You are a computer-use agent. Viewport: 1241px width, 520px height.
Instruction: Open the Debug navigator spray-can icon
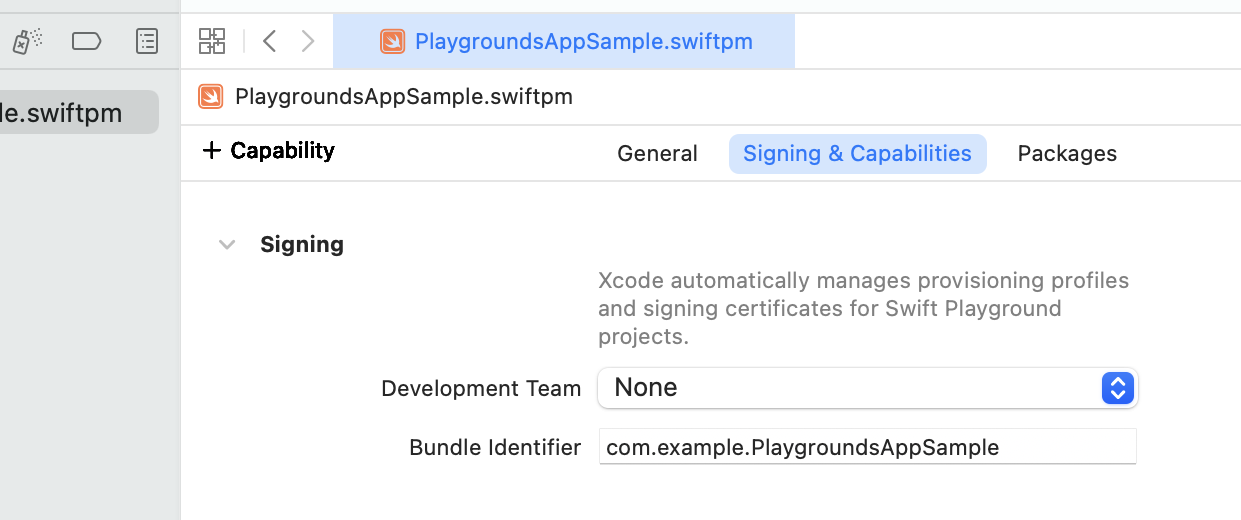pos(27,41)
